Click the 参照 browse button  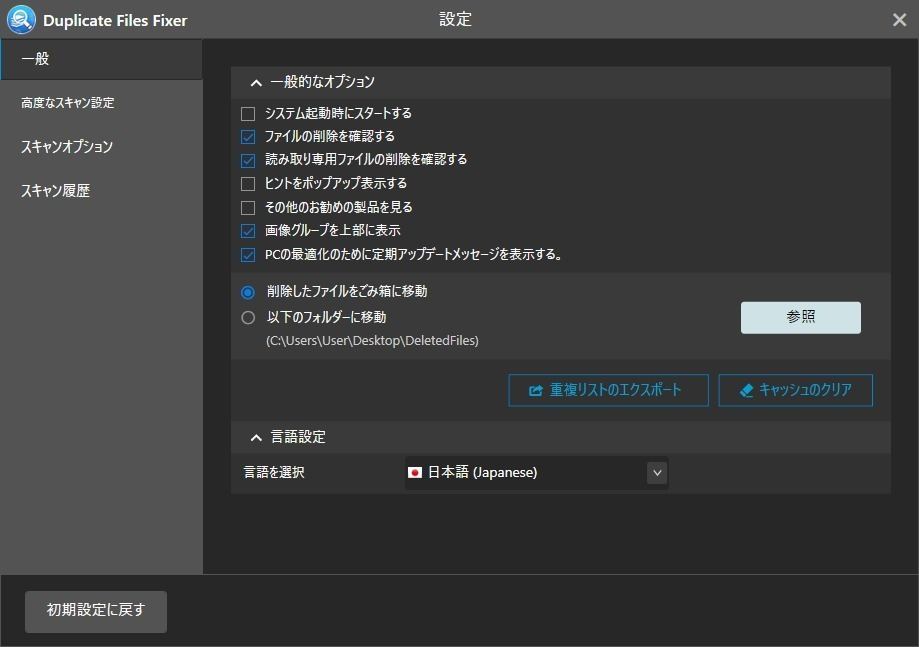(x=801, y=318)
